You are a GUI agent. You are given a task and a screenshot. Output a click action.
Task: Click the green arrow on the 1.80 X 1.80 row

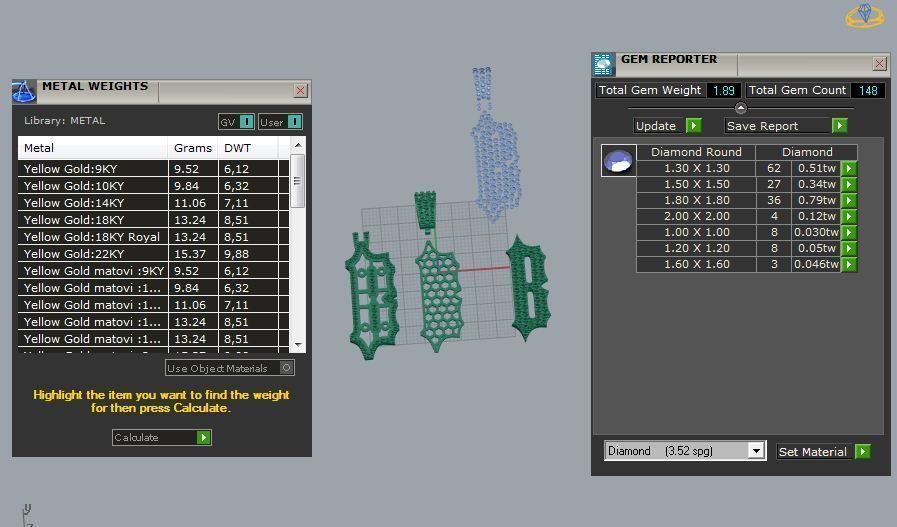pyautogui.click(x=849, y=200)
